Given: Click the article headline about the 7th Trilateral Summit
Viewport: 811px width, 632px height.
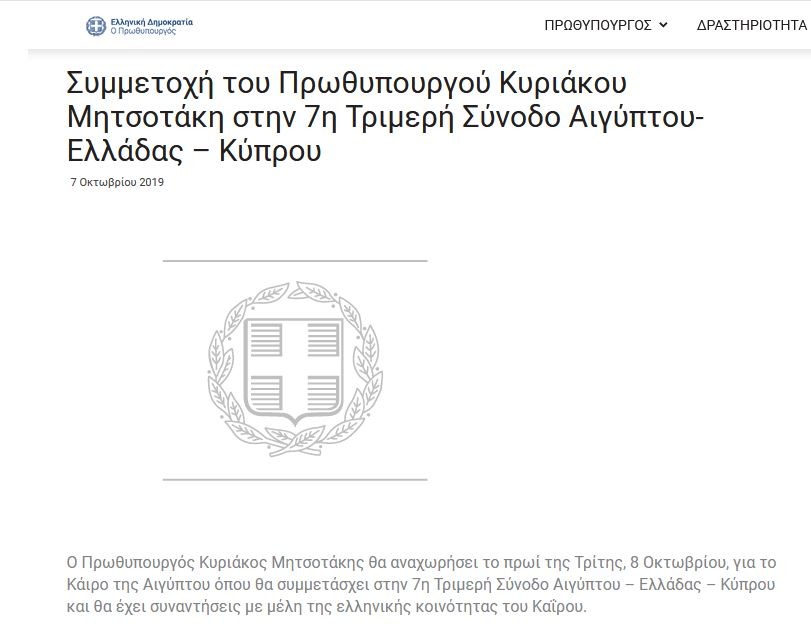Looking at the screenshot, I should coord(385,117).
